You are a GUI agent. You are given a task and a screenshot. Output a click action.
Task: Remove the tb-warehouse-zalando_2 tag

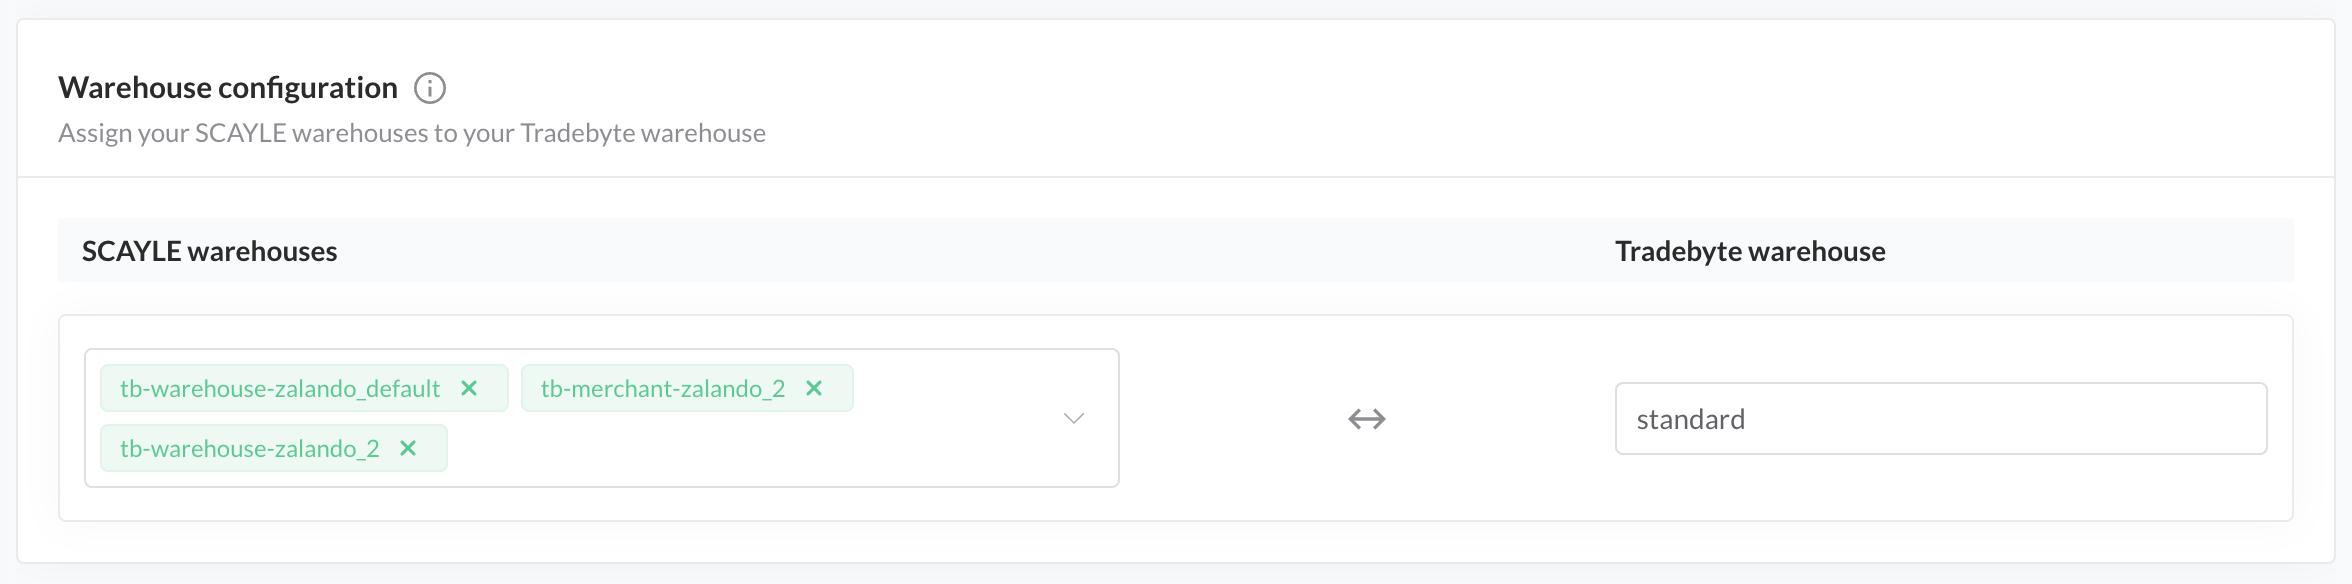[x=408, y=448]
